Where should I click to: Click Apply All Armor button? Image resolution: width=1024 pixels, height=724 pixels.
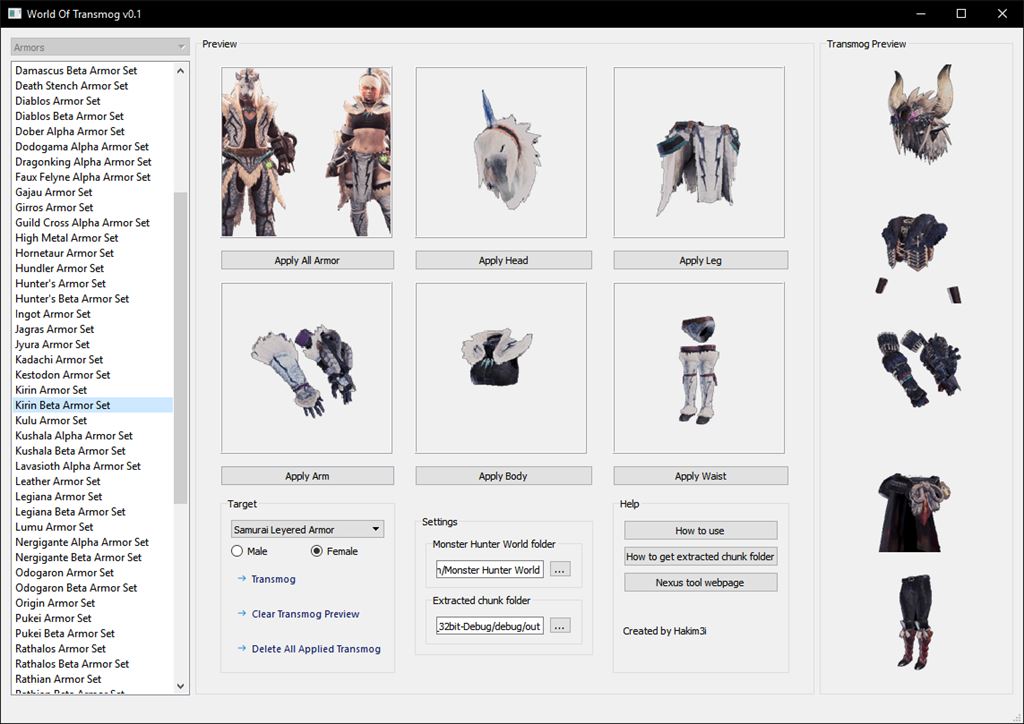click(307, 260)
